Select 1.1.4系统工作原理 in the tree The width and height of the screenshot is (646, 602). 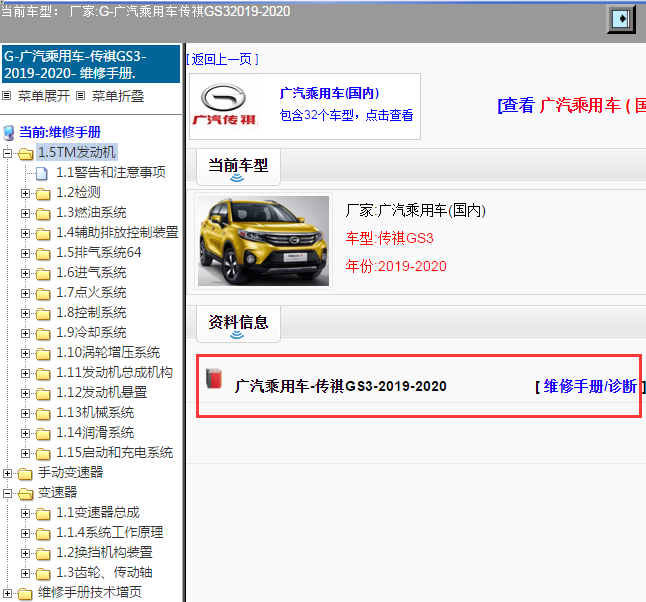110,533
